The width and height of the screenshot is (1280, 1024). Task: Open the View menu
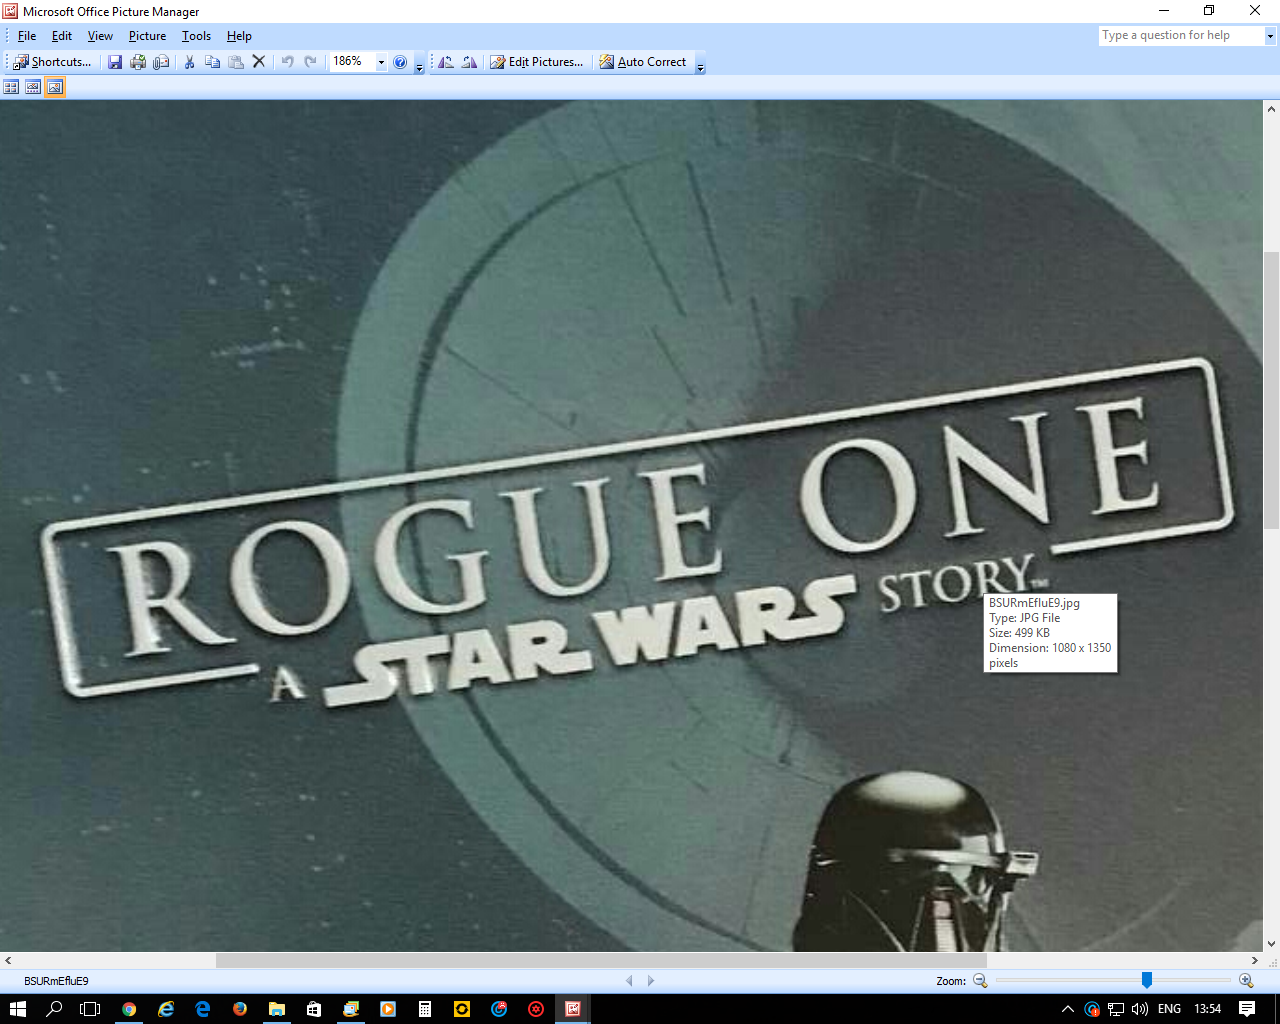pyautogui.click(x=100, y=36)
